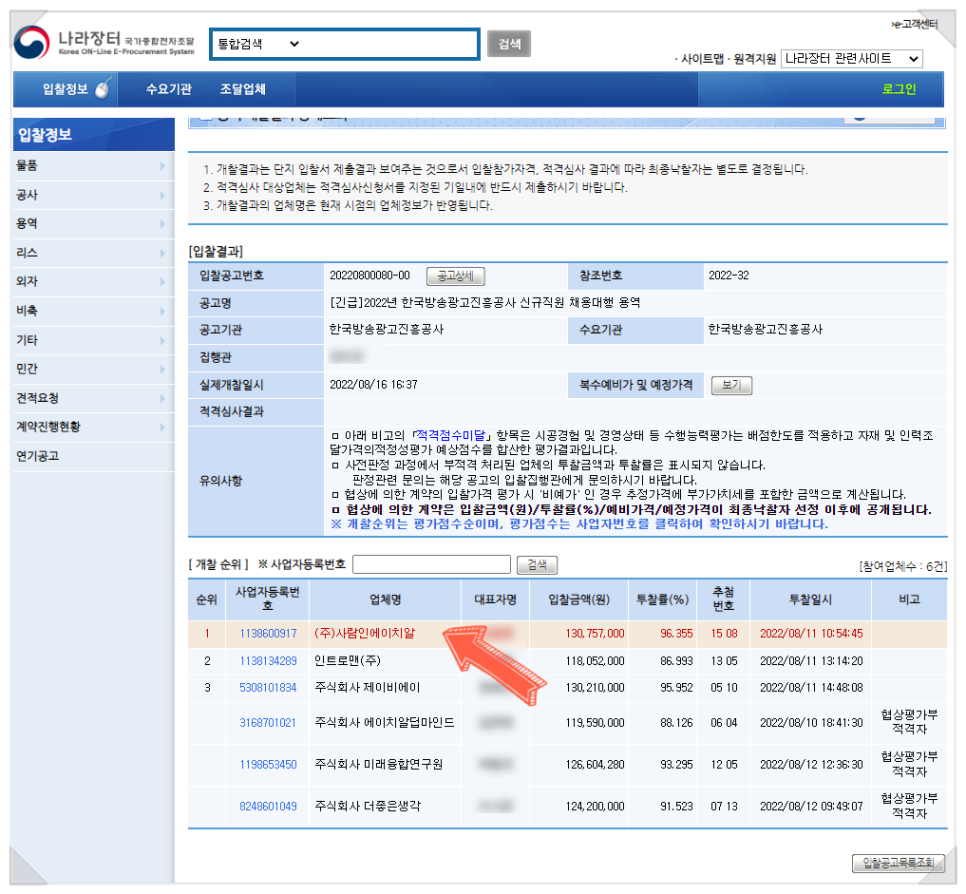This screenshot has width=966, height=894.
Task: Click bid amount 118,052,000
Action: pos(595,661)
